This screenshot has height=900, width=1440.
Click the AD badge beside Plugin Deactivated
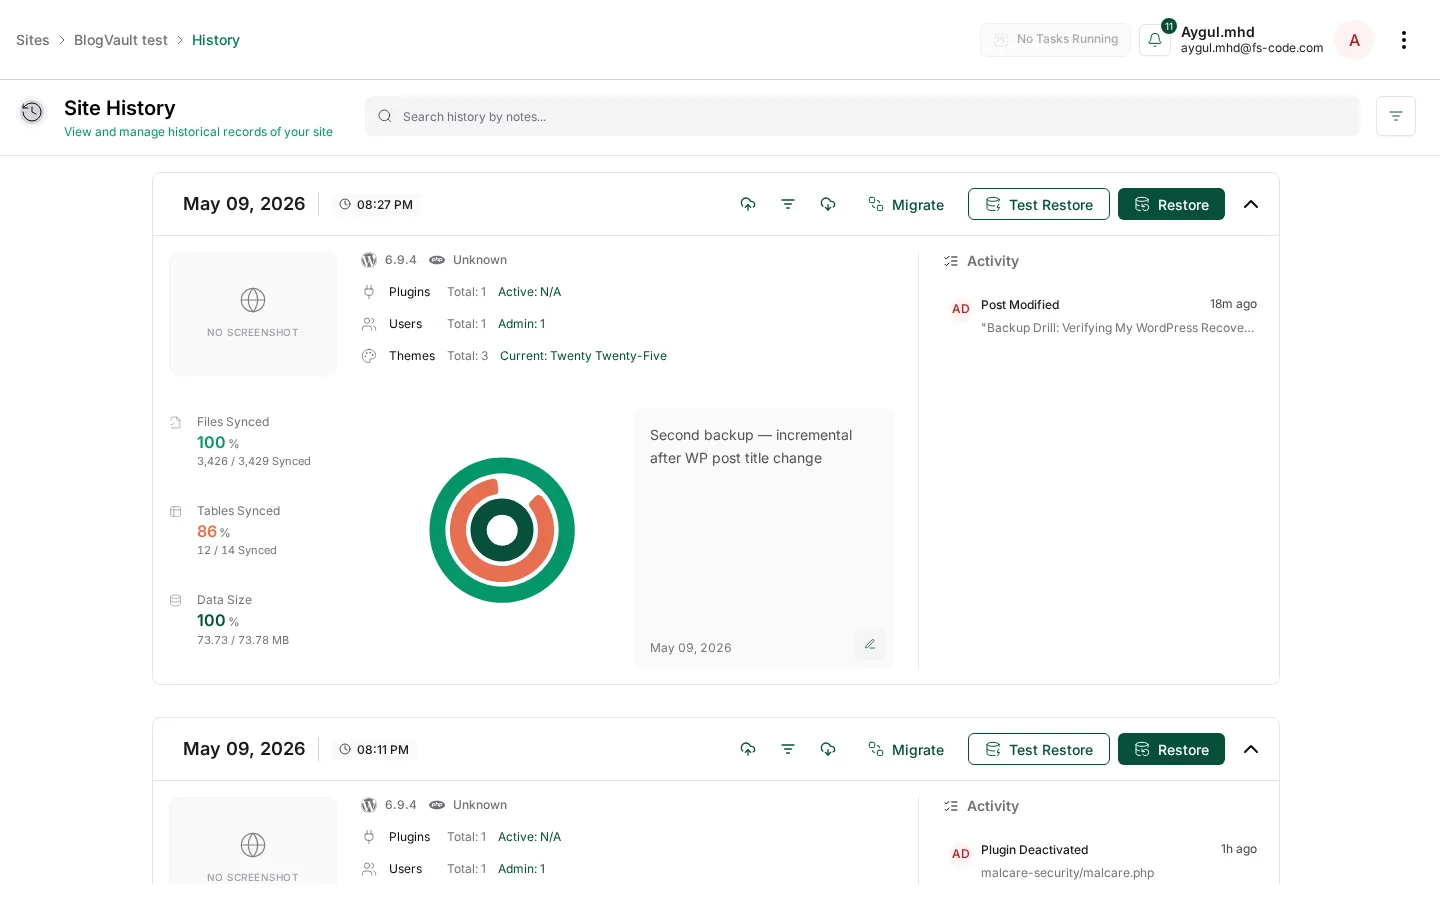pyautogui.click(x=961, y=854)
